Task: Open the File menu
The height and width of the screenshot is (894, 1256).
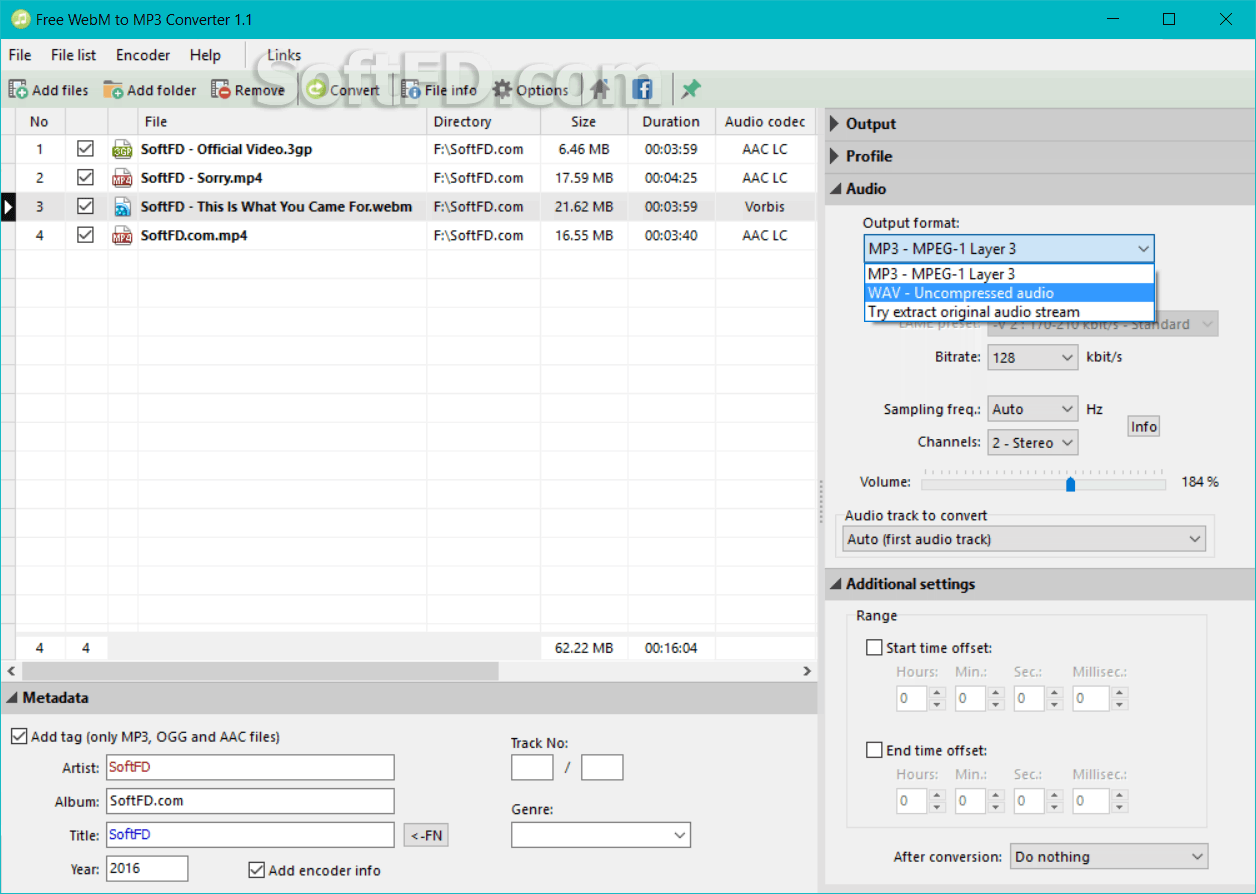Action: tap(20, 55)
